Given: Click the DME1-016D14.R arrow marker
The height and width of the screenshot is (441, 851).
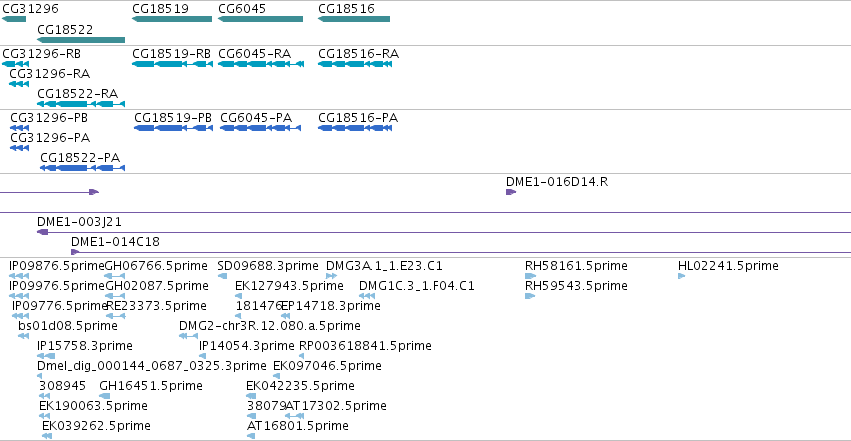Looking at the screenshot, I should [x=511, y=192].
